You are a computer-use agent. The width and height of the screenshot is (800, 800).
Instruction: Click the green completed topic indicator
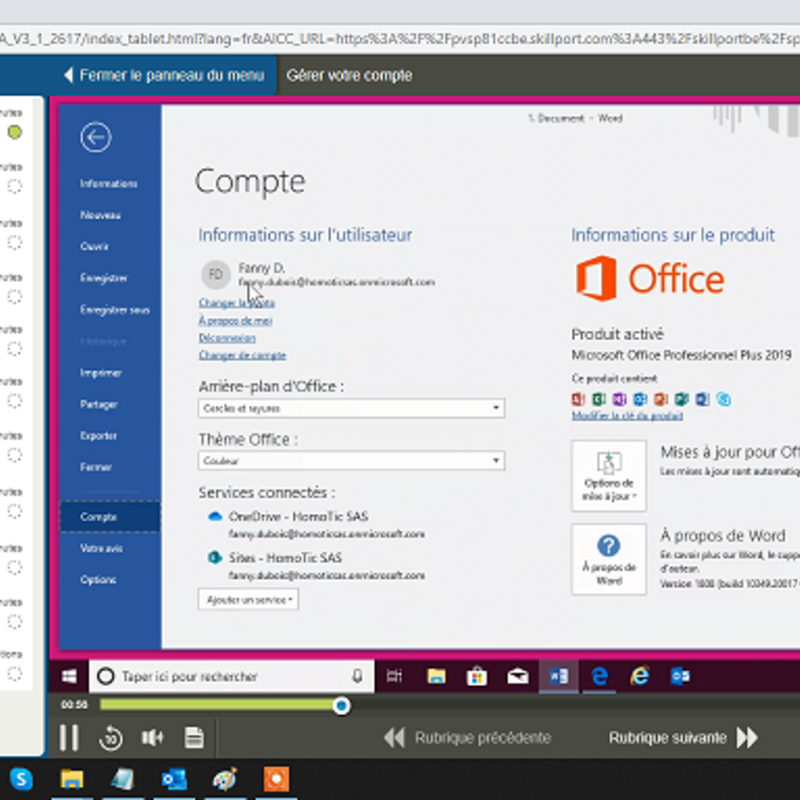[15, 132]
